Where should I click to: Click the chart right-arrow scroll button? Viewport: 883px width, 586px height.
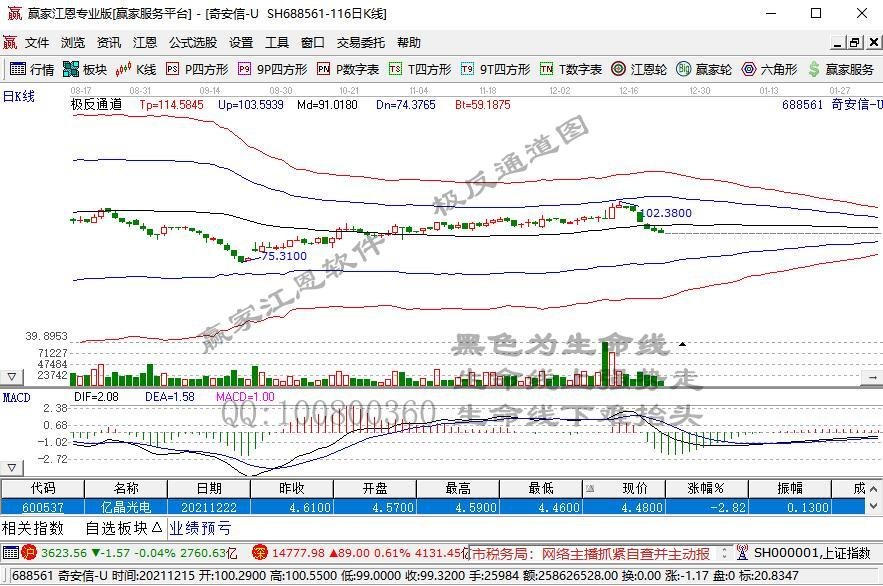(872, 377)
